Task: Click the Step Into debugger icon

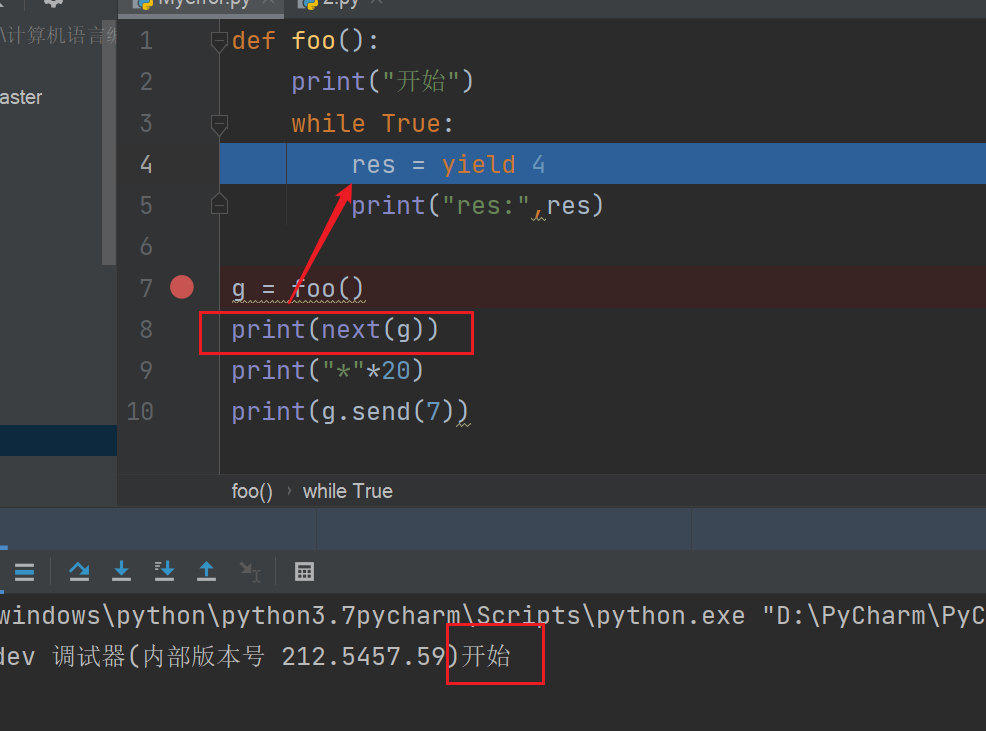Action: [122, 571]
